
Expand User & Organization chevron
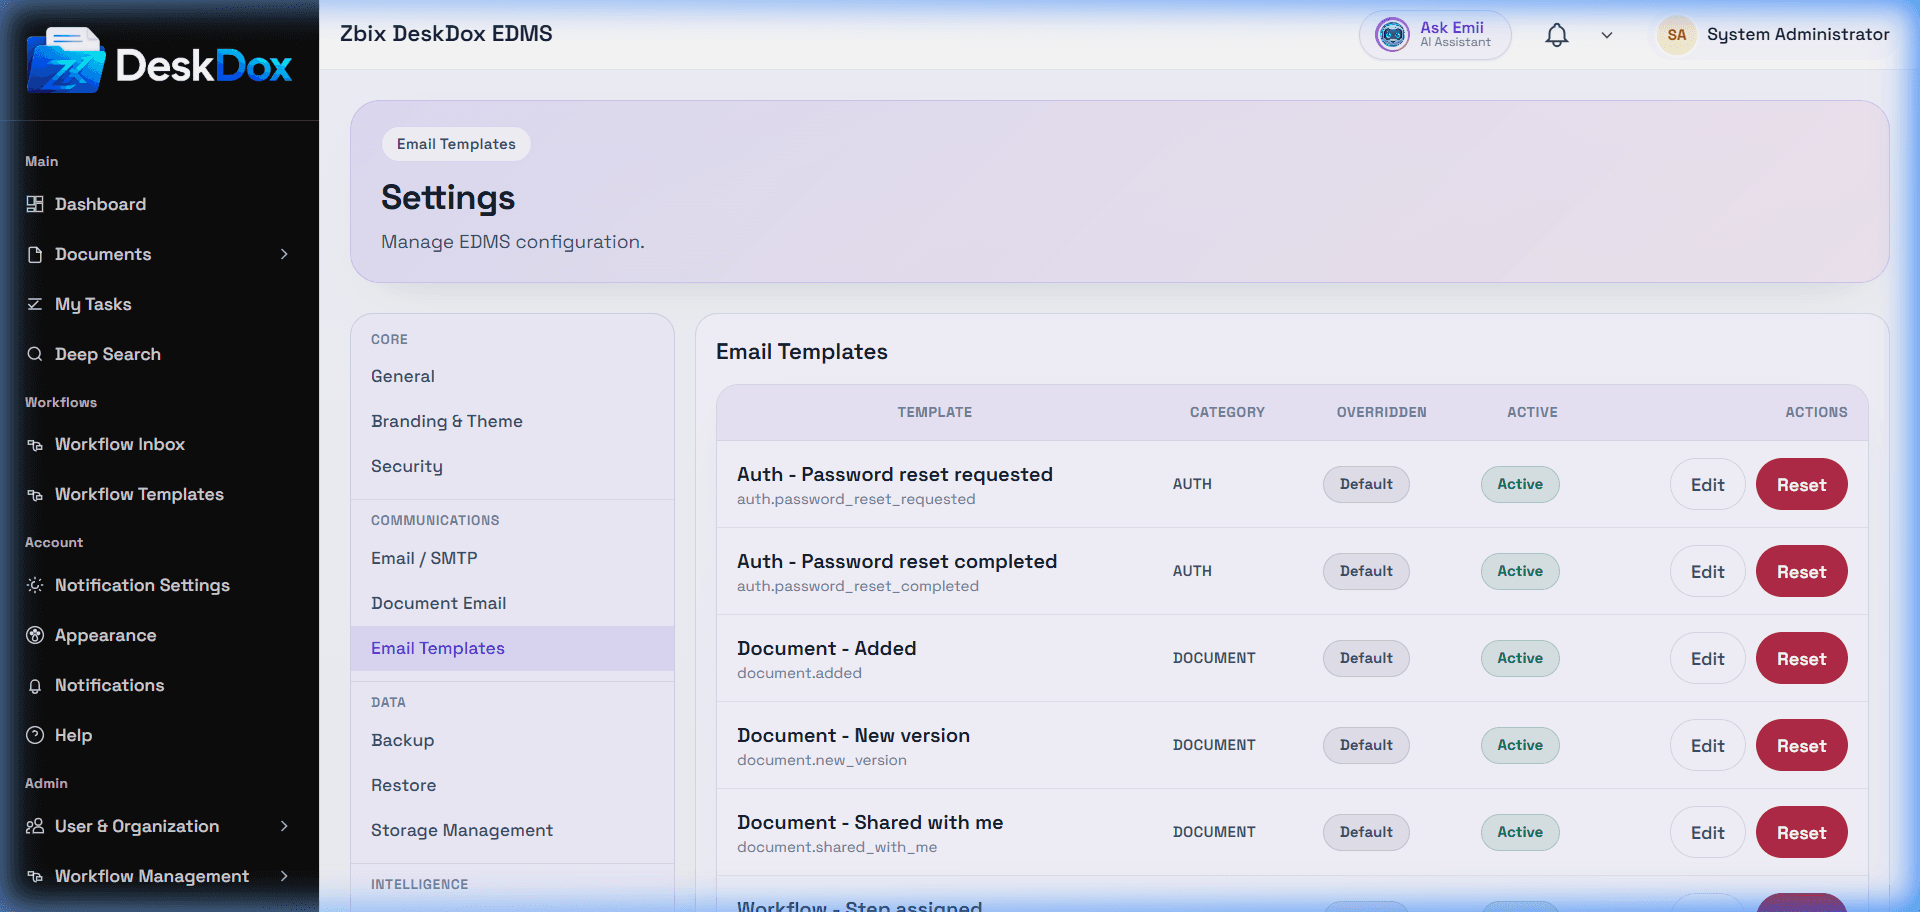pos(285,826)
